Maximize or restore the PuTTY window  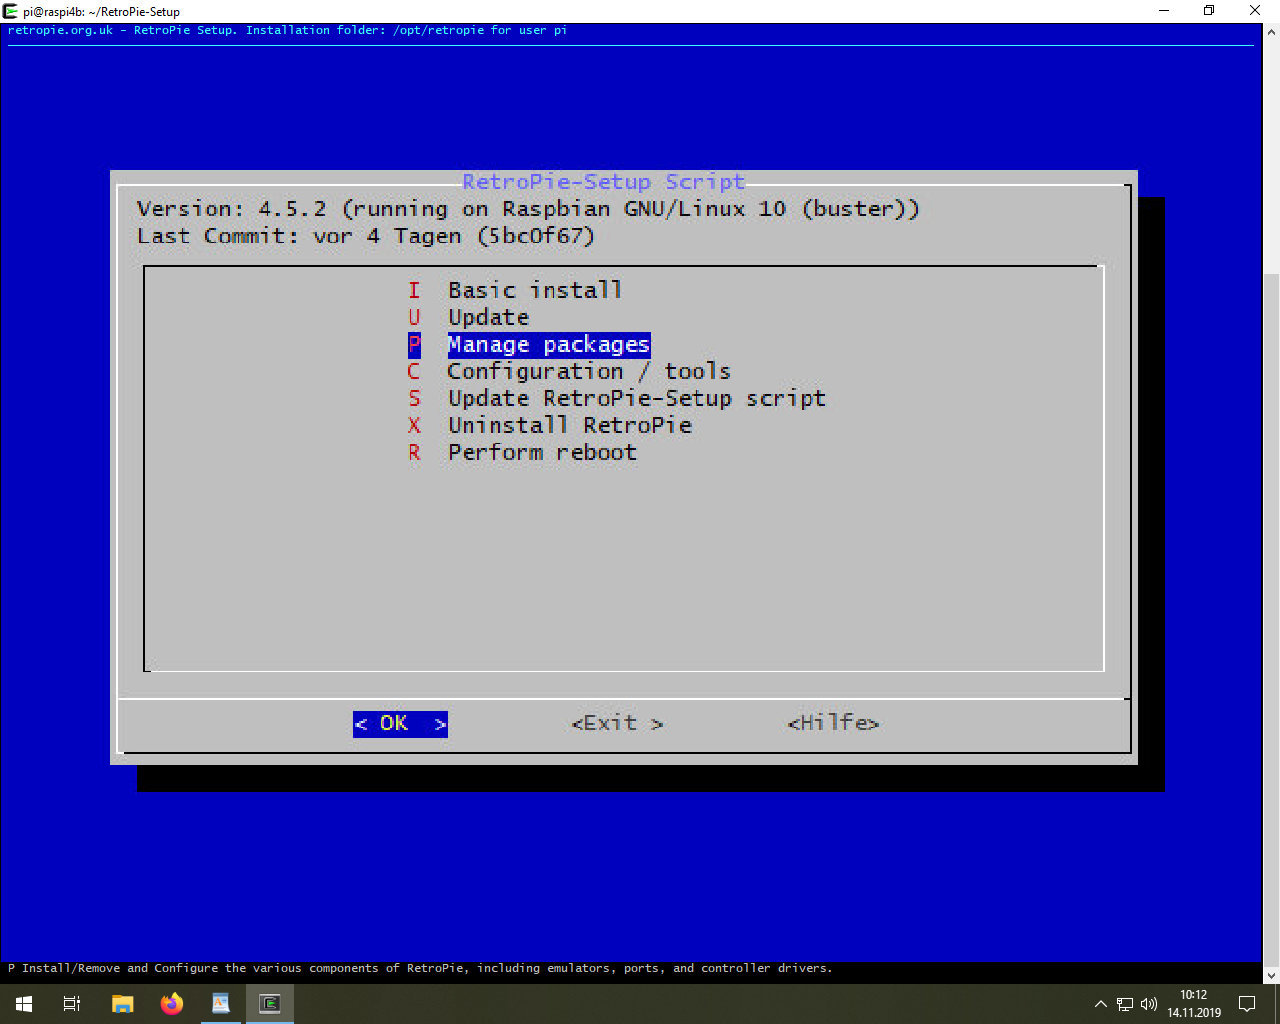[1210, 11]
